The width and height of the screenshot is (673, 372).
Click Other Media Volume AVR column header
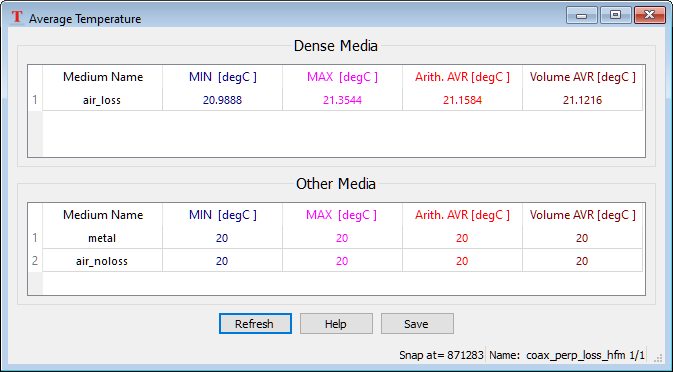tap(582, 215)
